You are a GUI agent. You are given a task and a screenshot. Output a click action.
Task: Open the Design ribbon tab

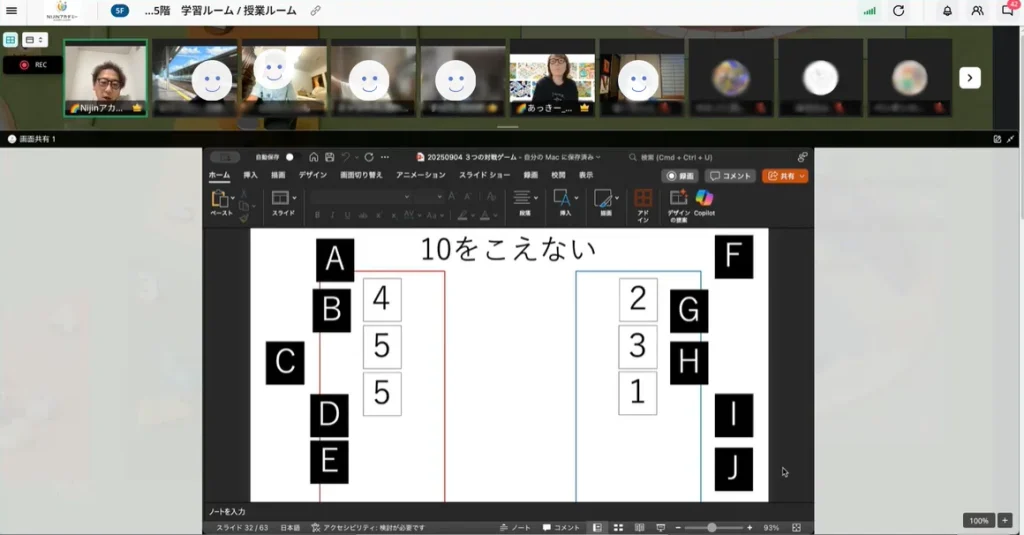pyautogui.click(x=312, y=175)
